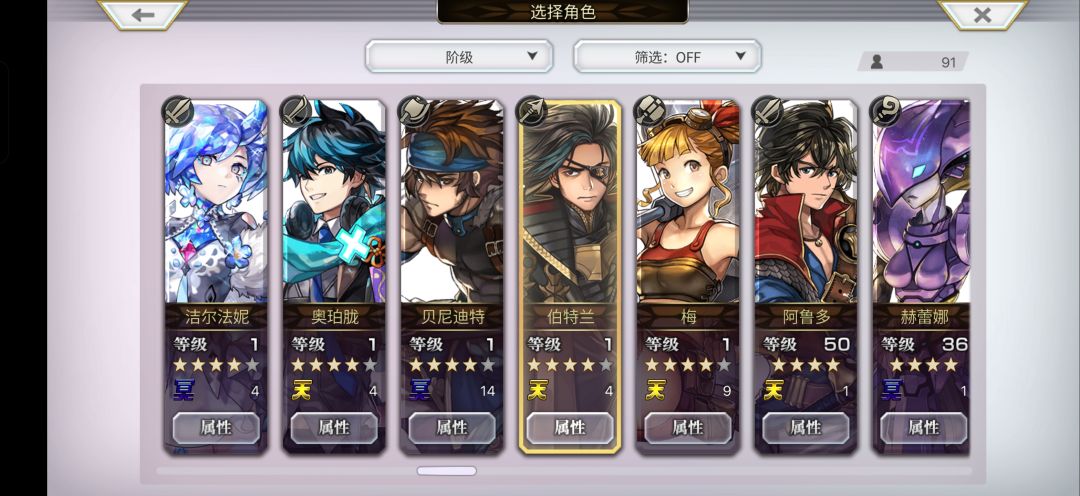Click the 天 element icon on 奥珀胧
The height and width of the screenshot is (496, 1080).
pos(302,390)
